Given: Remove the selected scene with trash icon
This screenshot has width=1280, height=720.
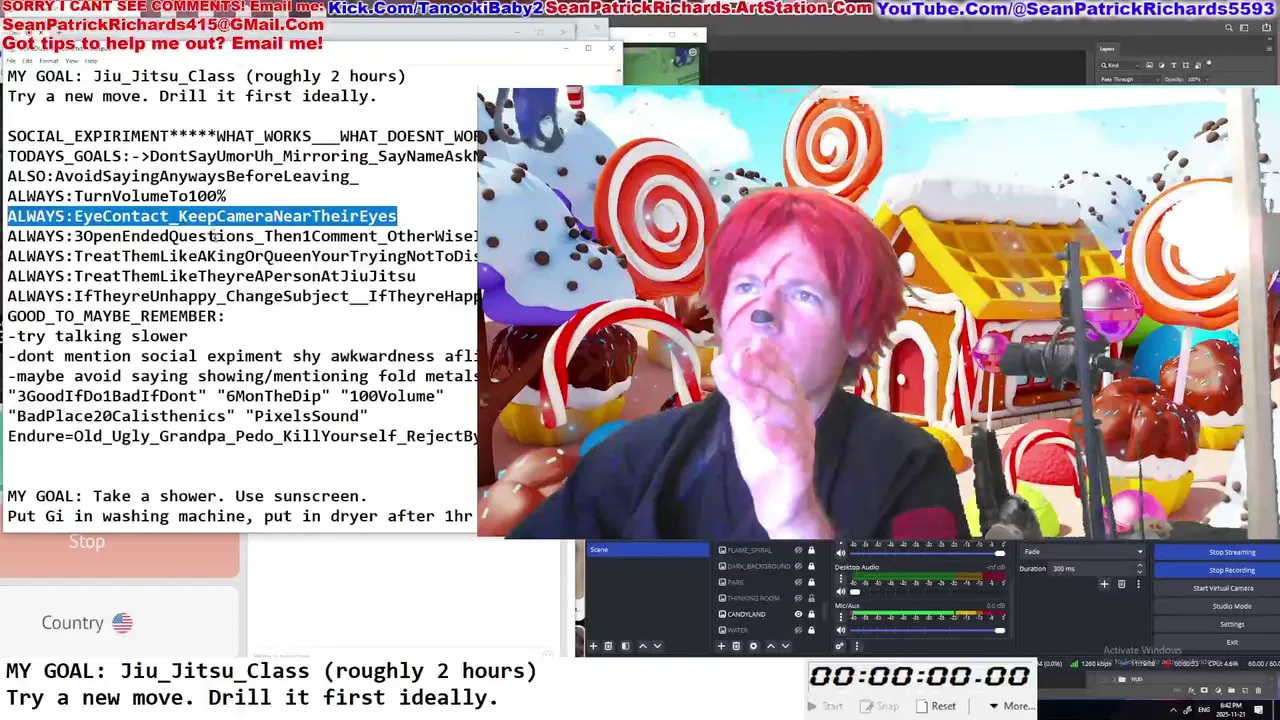Looking at the screenshot, I should (608, 646).
